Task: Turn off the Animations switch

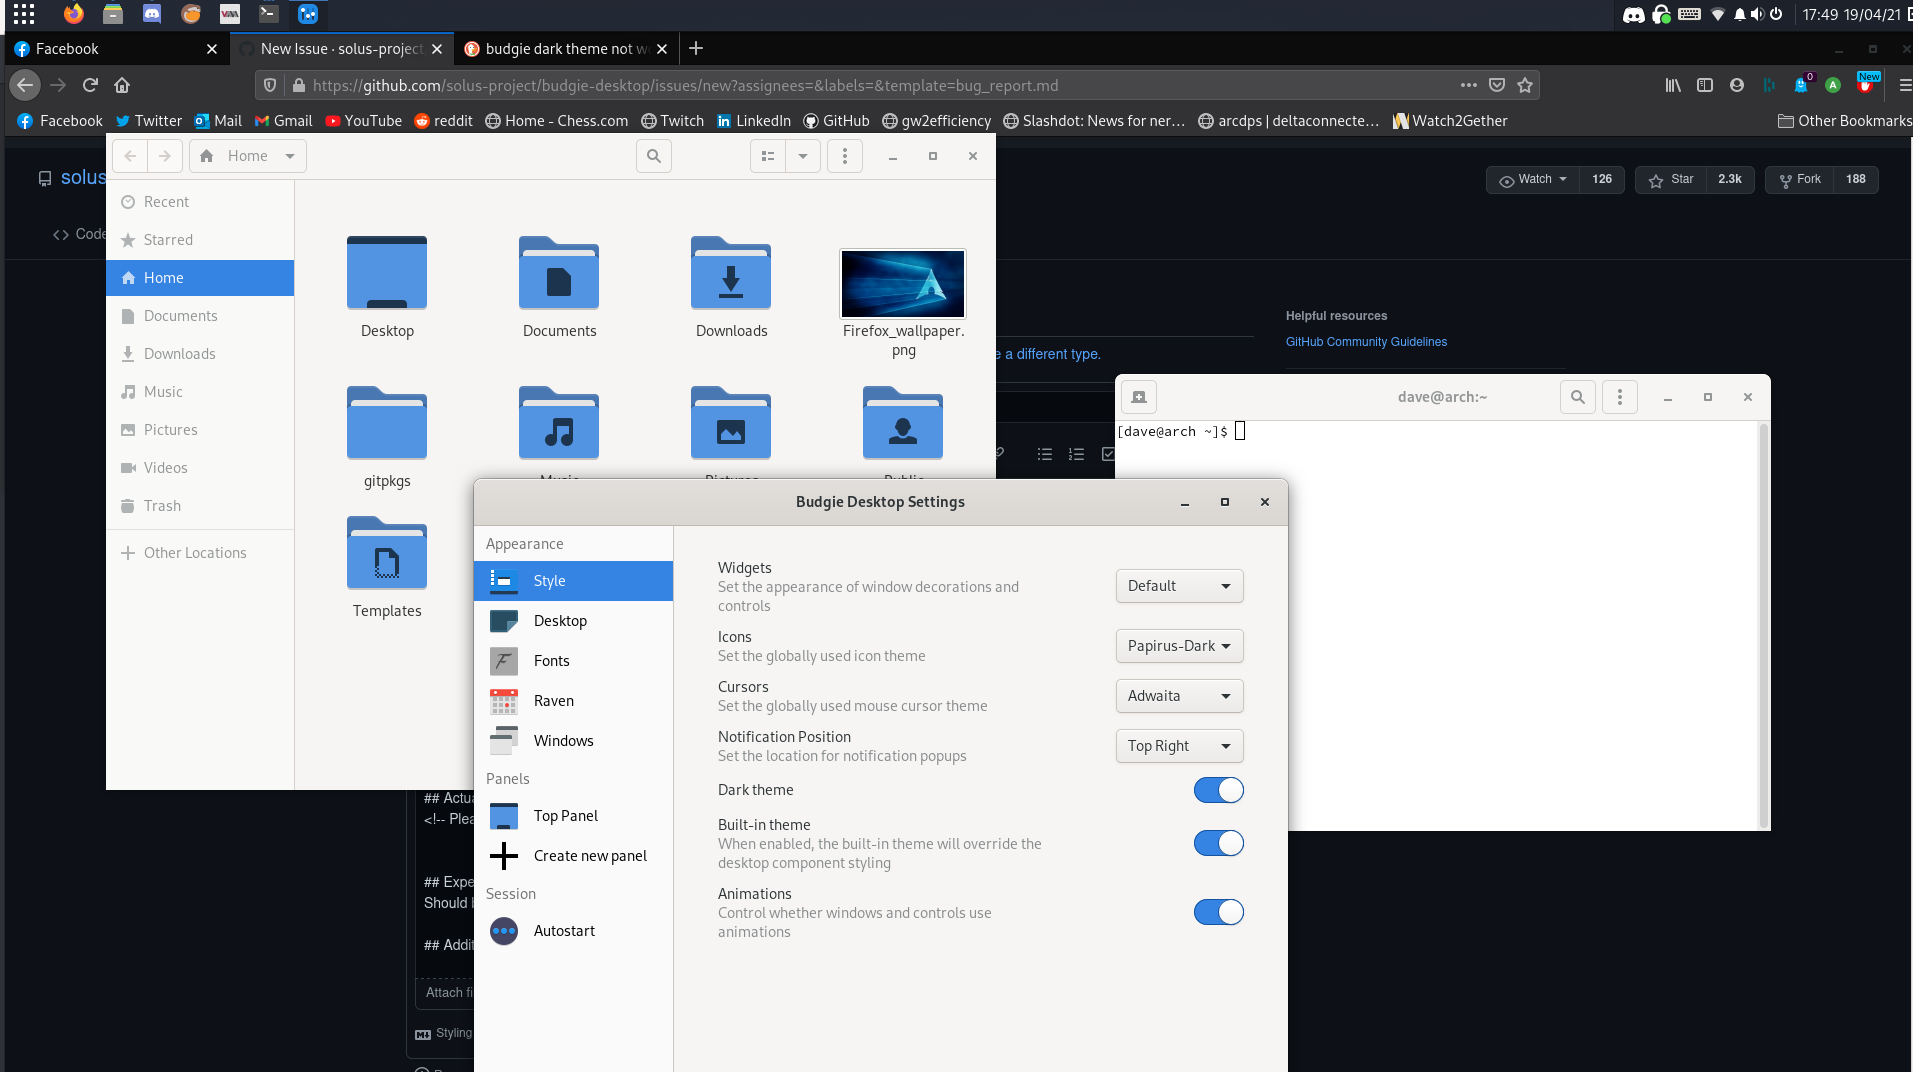Action: (x=1218, y=912)
